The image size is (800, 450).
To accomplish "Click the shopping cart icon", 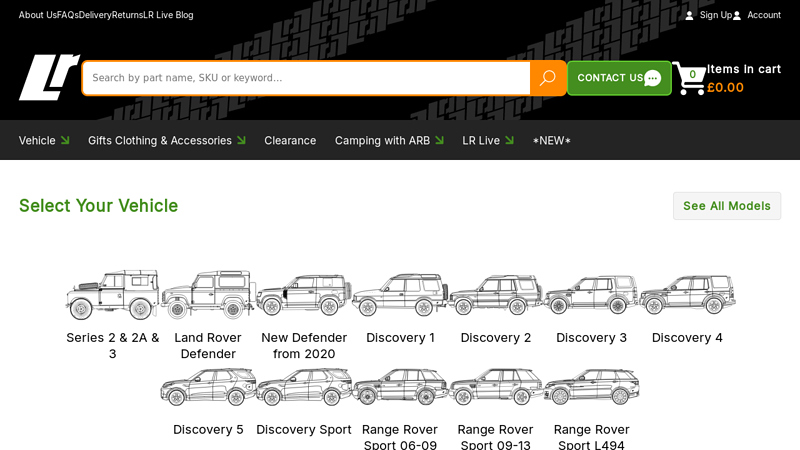I will pos(689,78).
